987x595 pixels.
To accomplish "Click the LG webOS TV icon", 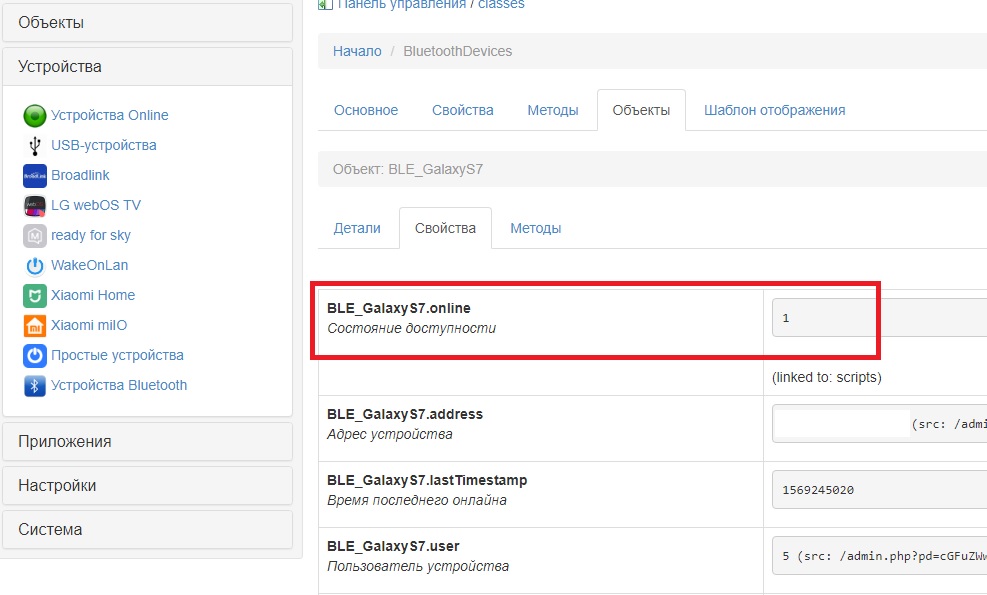I will point(35,206).
